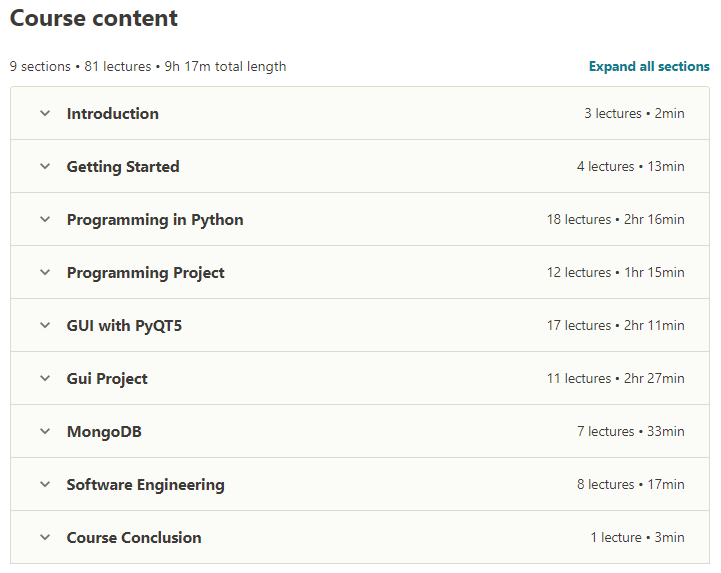The image size is (721, 573).
Task: Click chevron beside Course Conclusion
Action: [45, 537]
